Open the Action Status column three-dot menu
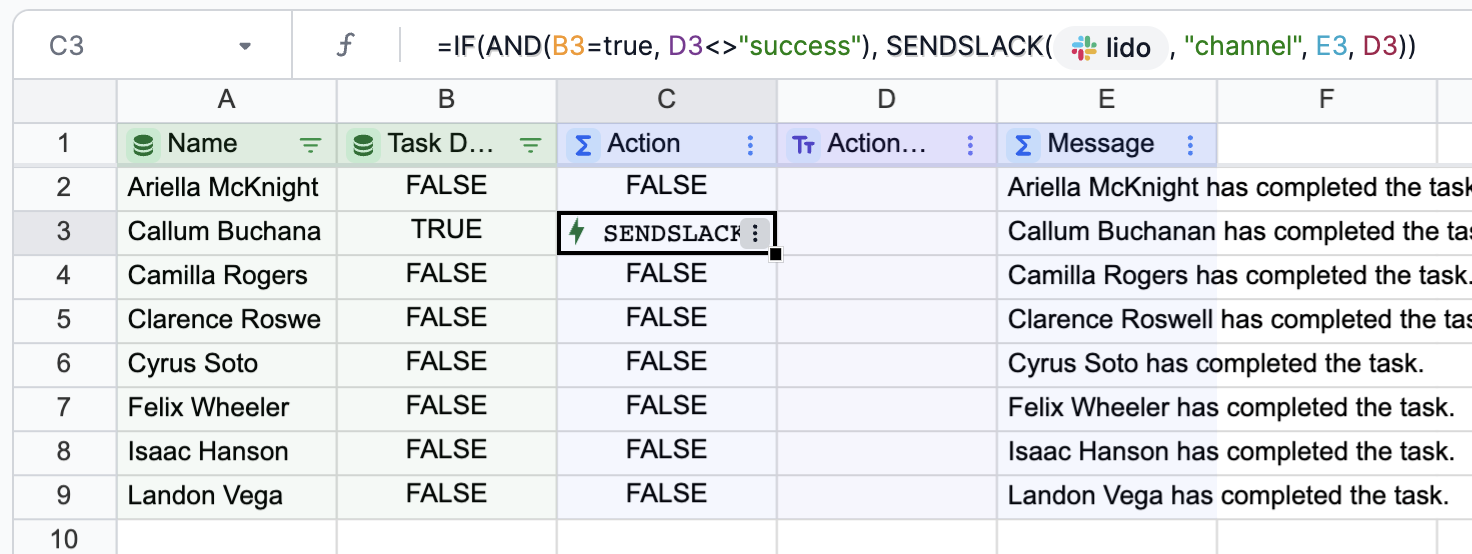This screenshot has width=1472, height=554. click(970, 145)
